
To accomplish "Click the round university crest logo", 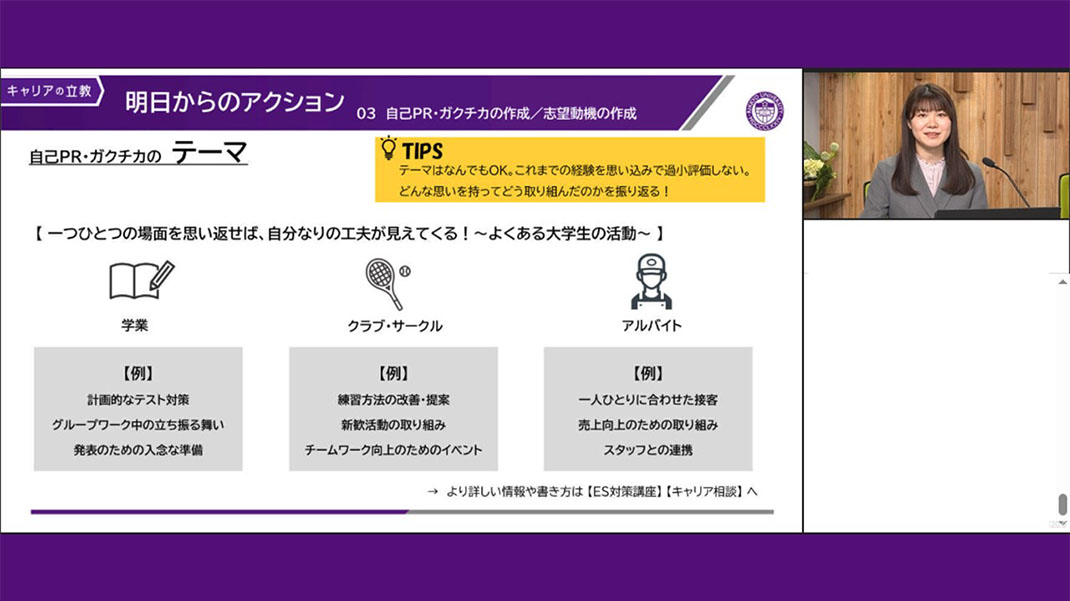I will click(765, 111).
